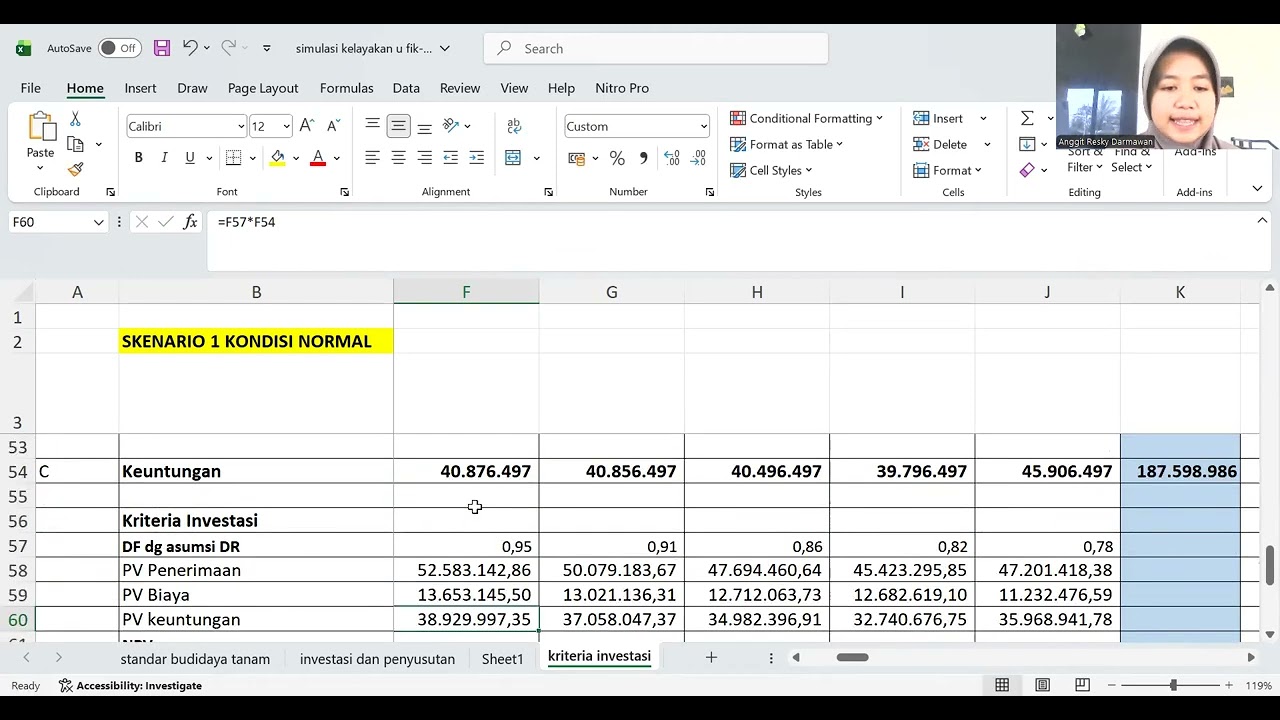Select Top Align icon
1280x720 pixels.
[x=372, y=126]
